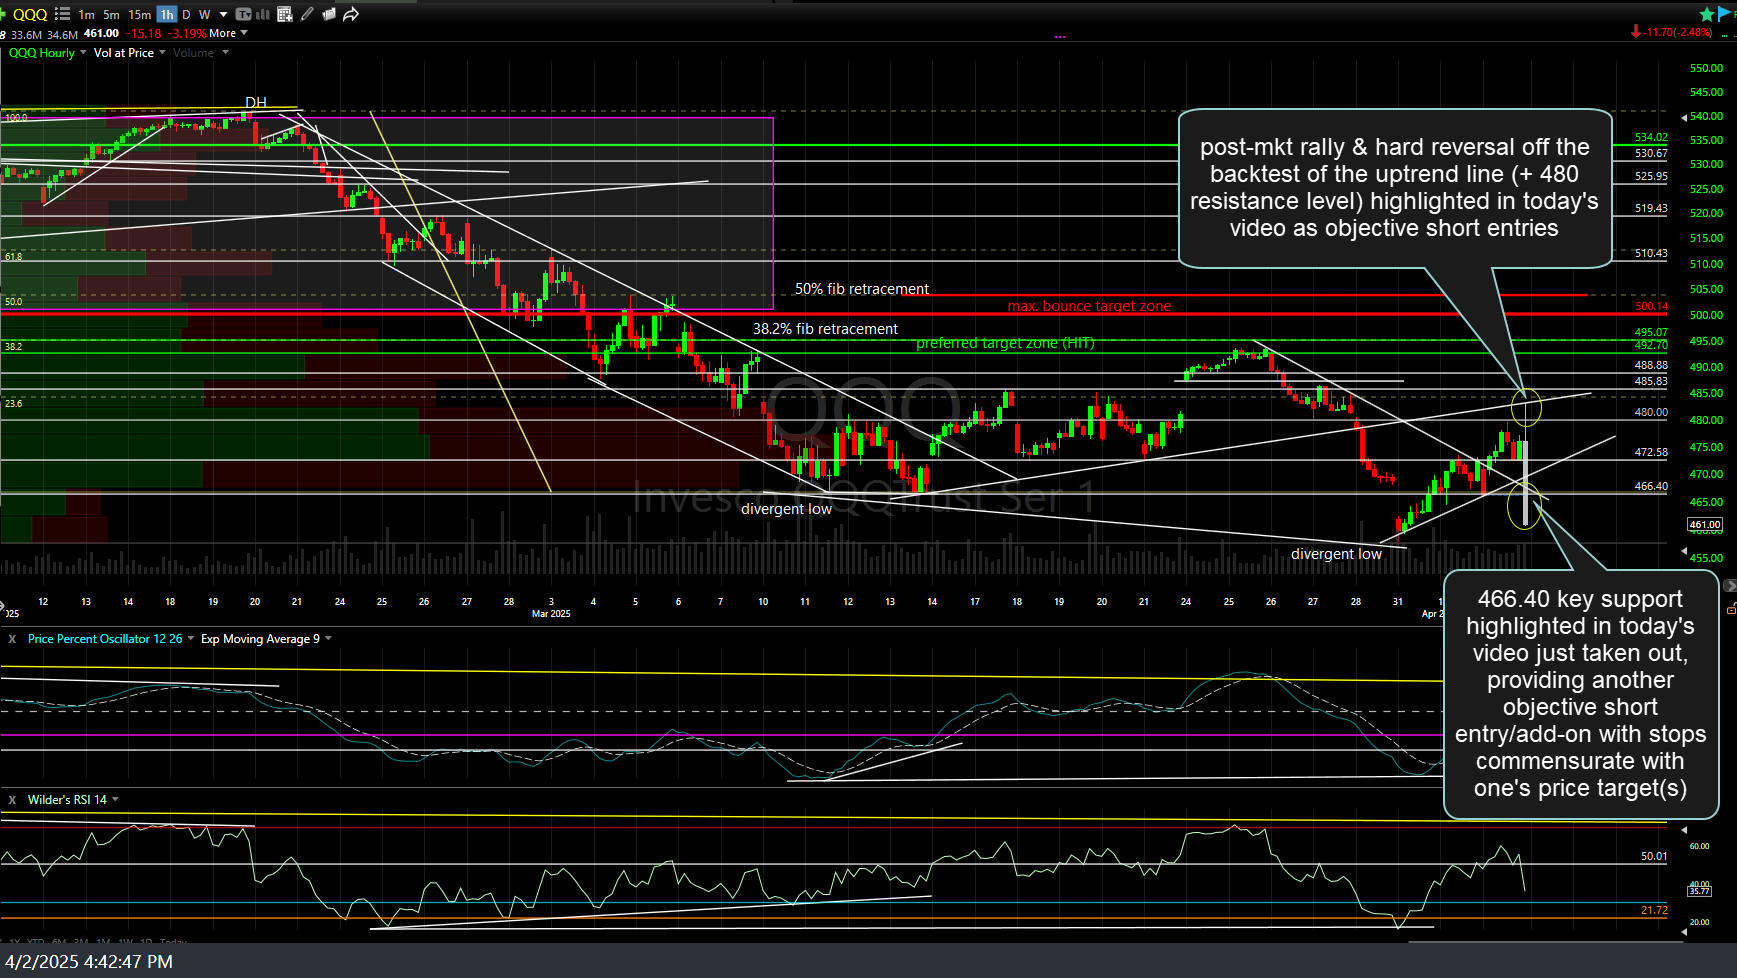Click the YTD range button

coord(35,941)
